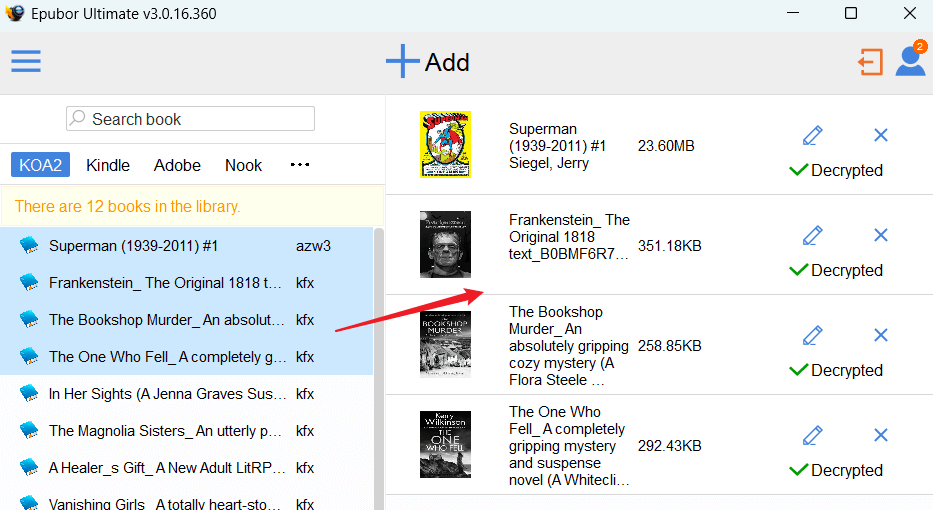Click book icon beside Superman library row
This screenshot has width=933, height=510.
29,245
